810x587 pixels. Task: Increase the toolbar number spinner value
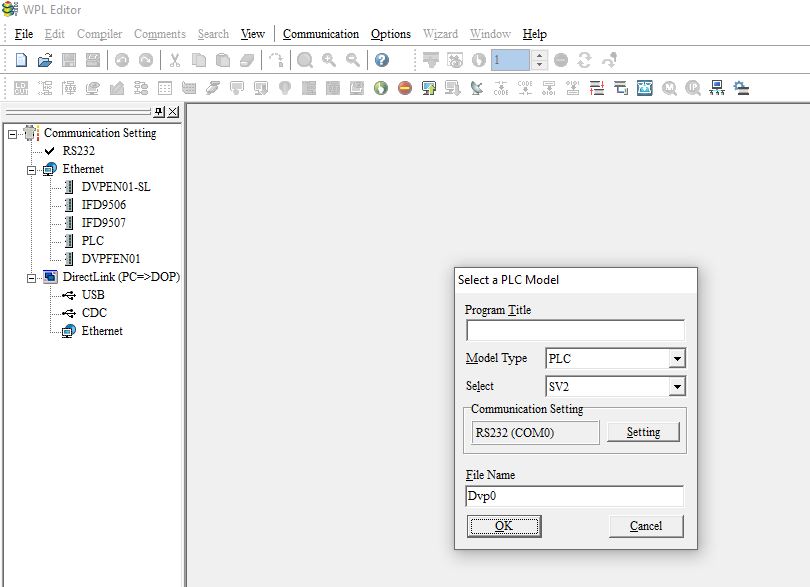coord(539,55)
